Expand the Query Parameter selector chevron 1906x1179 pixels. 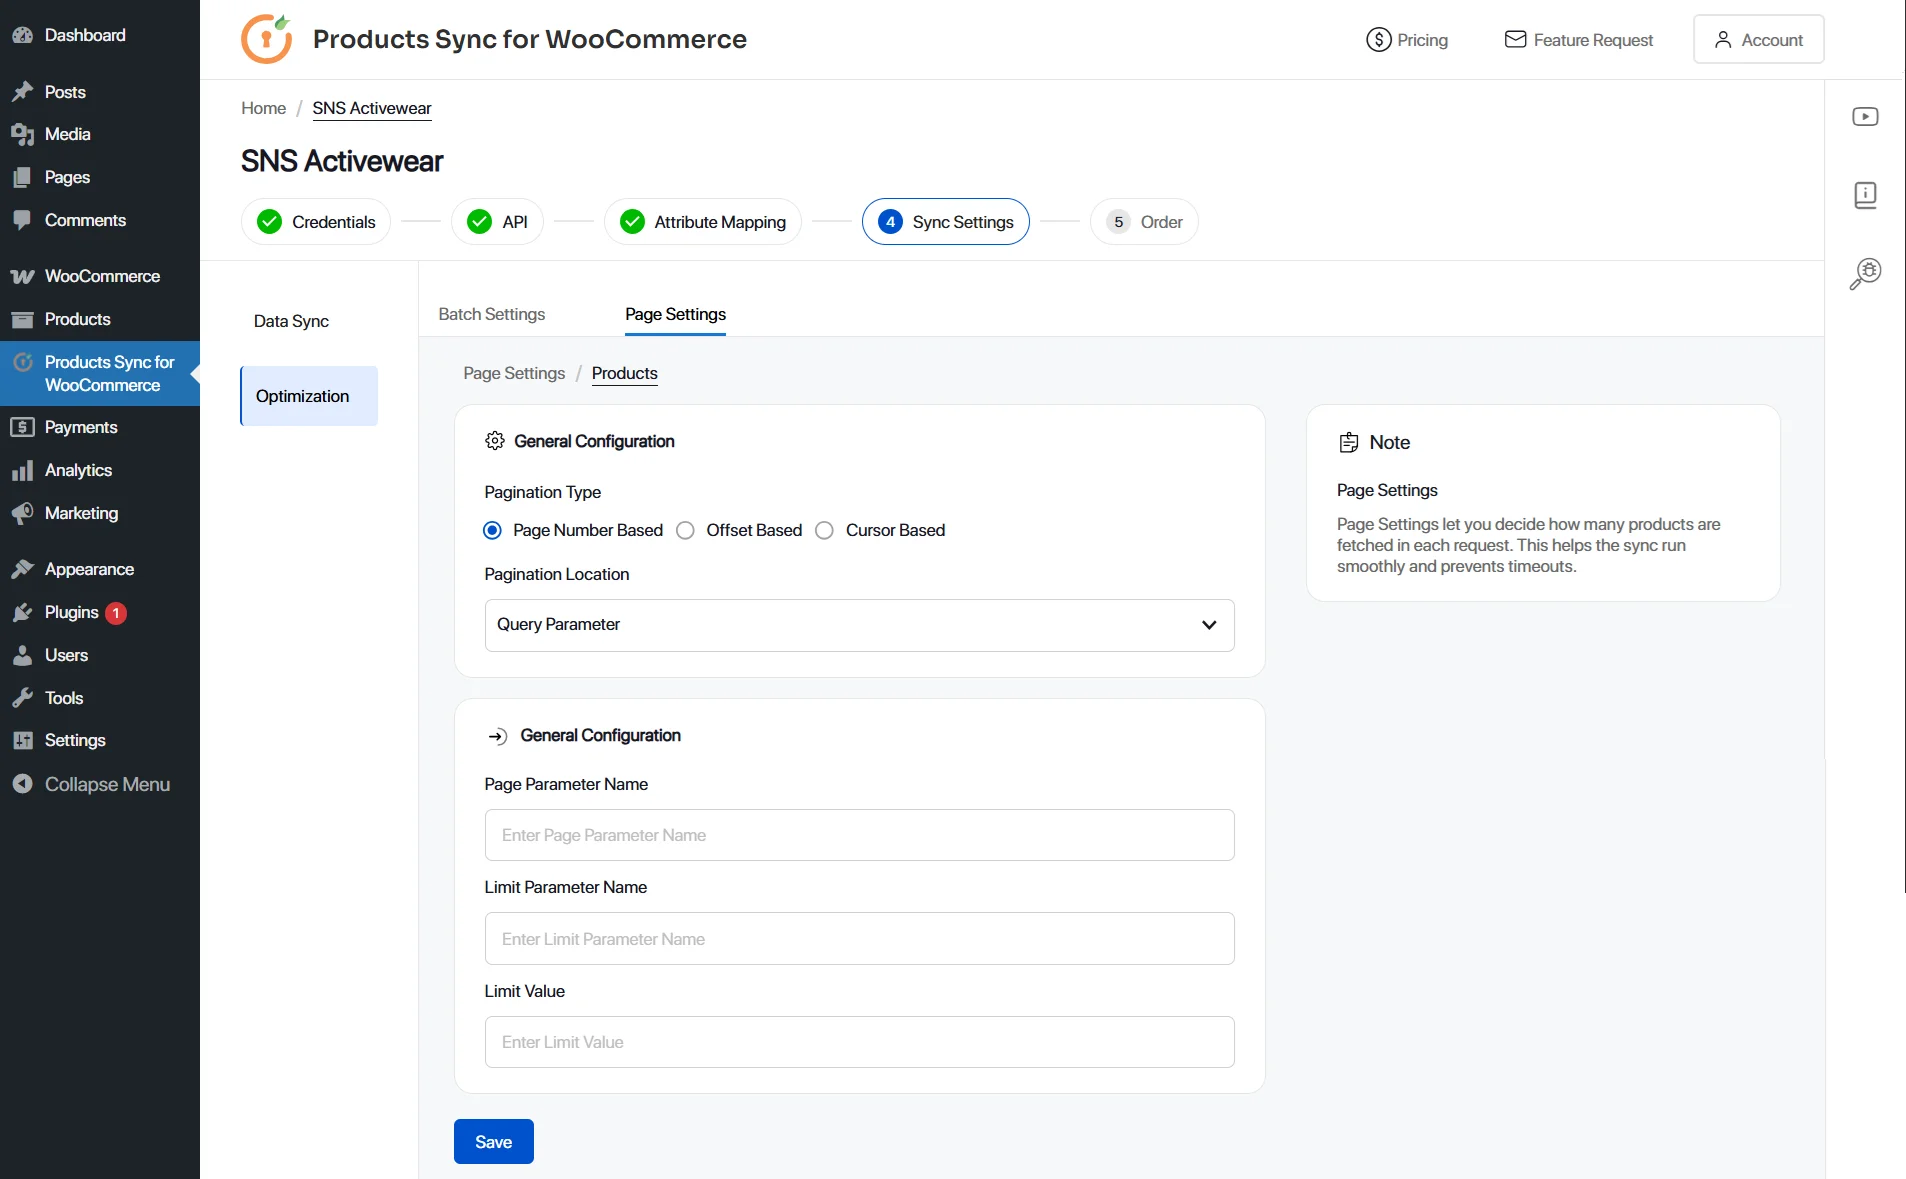pyautogui.click(x=1209, y=625)
